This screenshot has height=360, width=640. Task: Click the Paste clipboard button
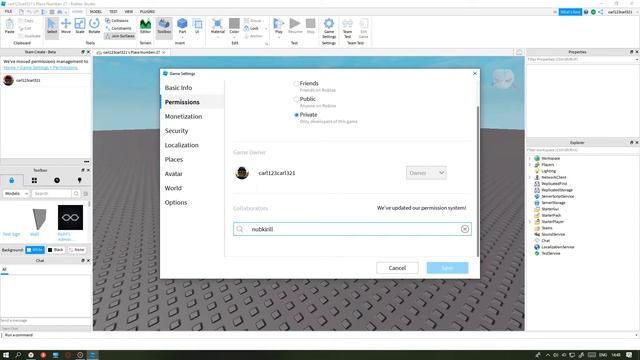pos(9,26)
